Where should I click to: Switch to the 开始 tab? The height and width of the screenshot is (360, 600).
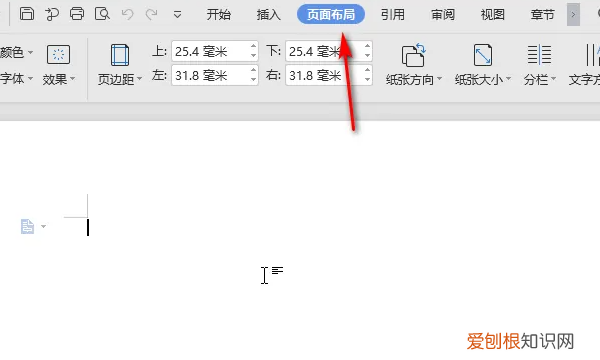[x=219, y=15]
